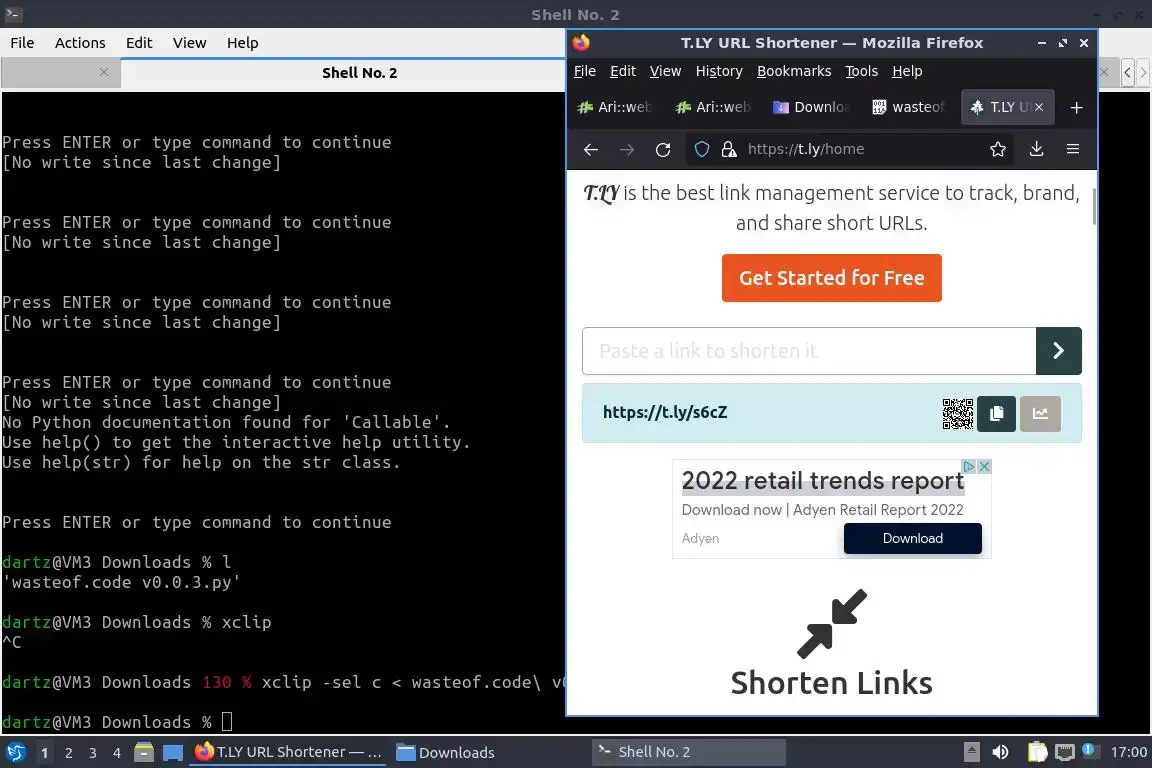Open AdChoices info icon on ad
The image size is (1152, 768).
(x=970, y=466)
